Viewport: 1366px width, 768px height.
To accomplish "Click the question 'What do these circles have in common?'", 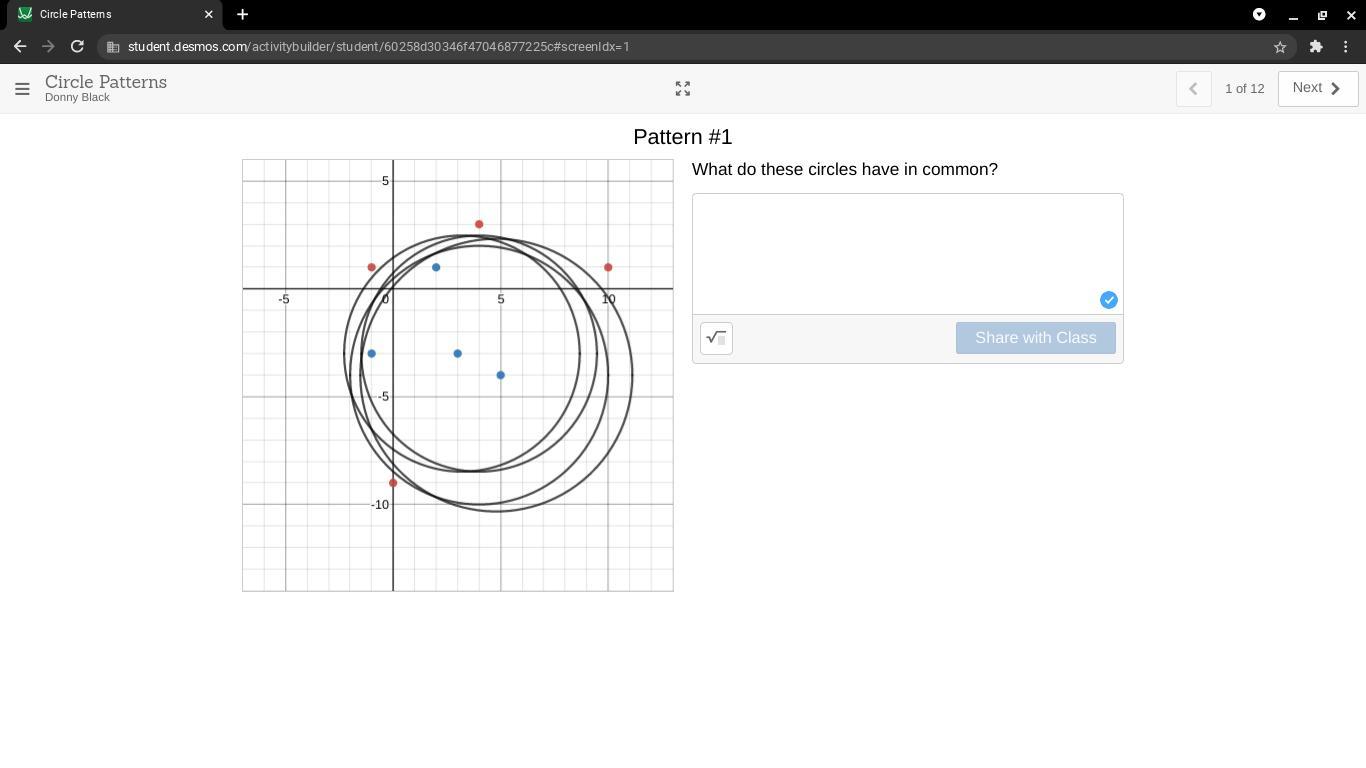I will point(845,170).
